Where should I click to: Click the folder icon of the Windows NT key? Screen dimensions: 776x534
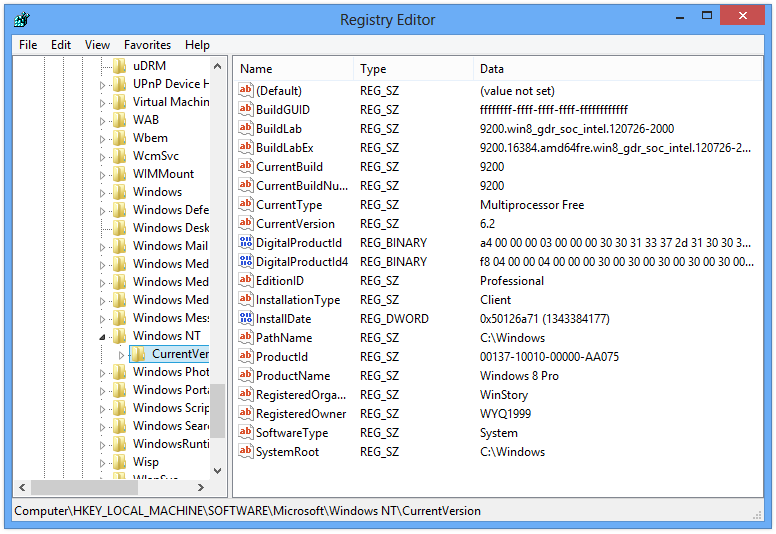120,336
